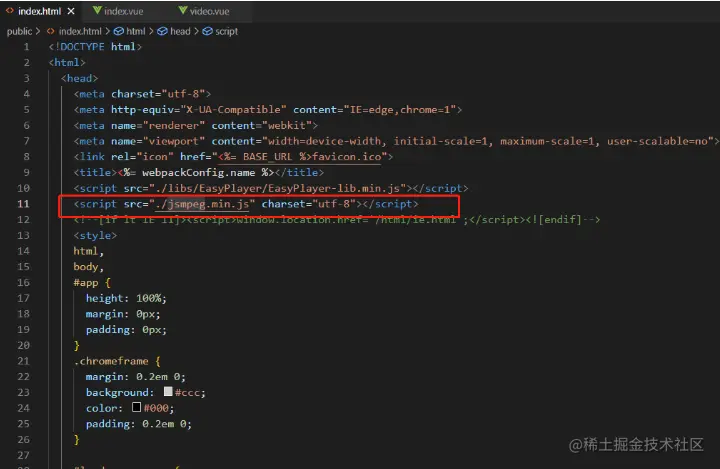
Task: Click line number 13 in gutter
Action: [23, 235]
